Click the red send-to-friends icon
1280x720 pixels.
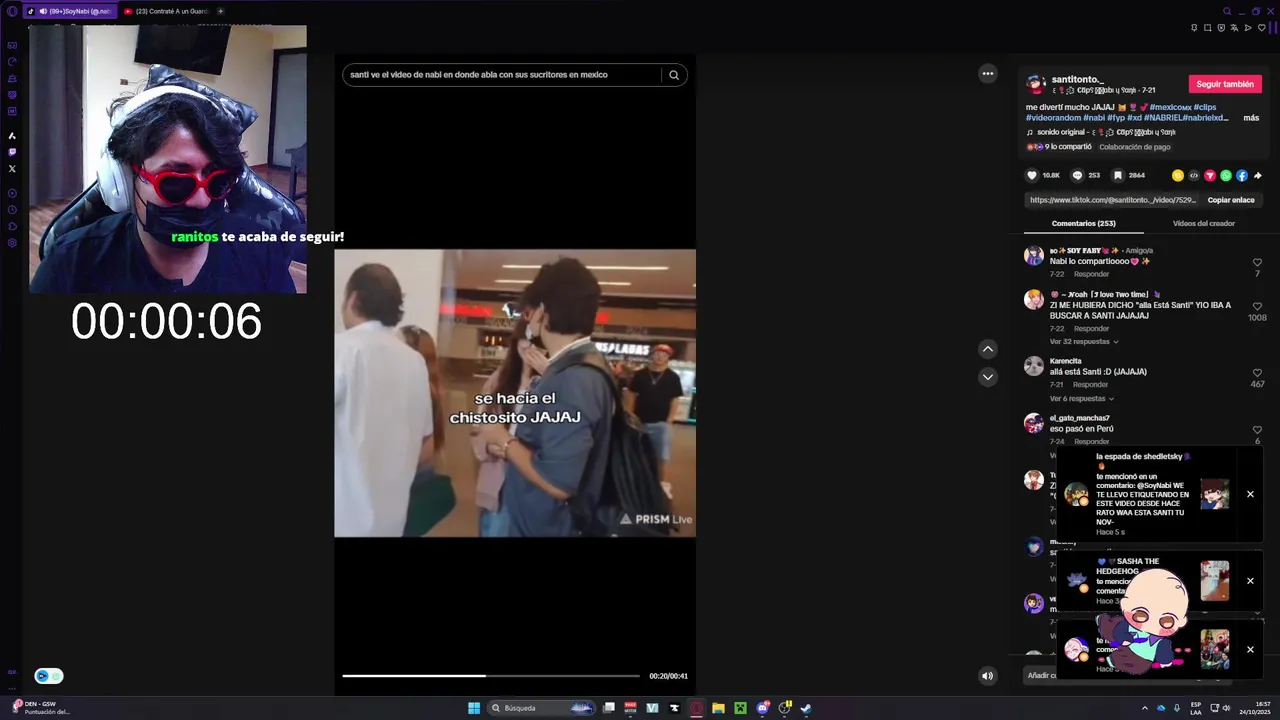pos(1210,175)
